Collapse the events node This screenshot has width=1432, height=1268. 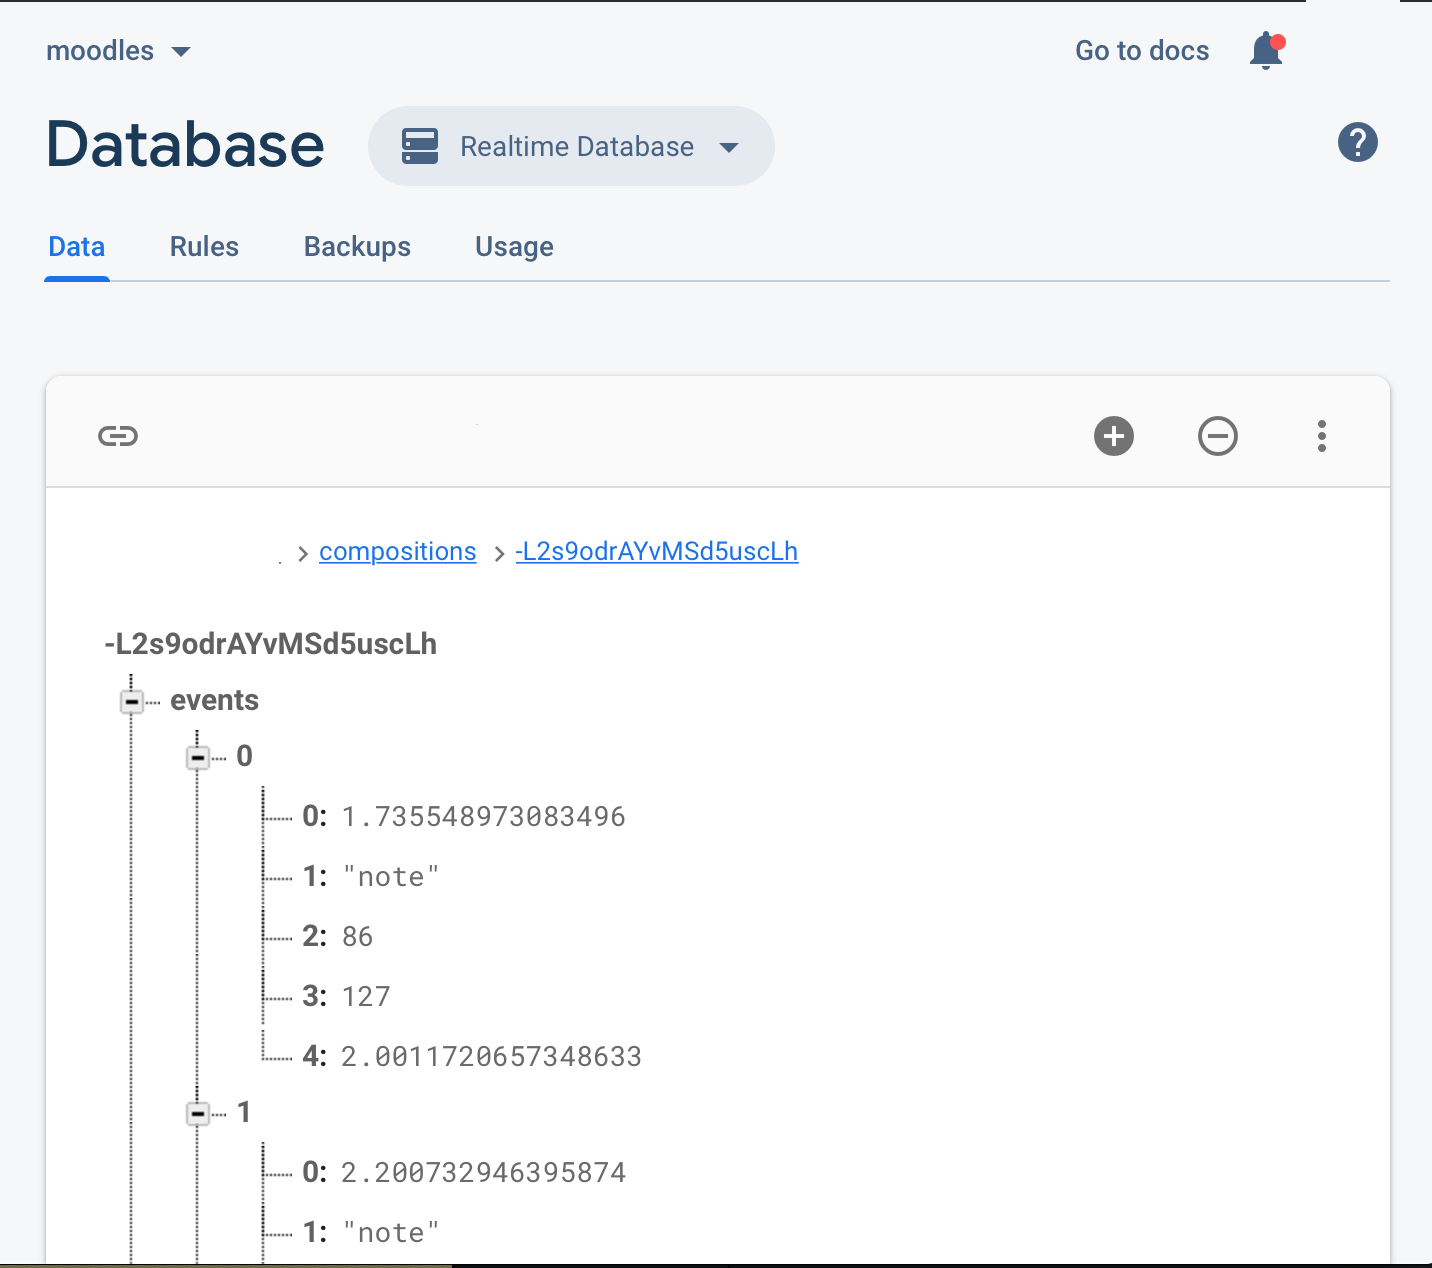(131, 701)
